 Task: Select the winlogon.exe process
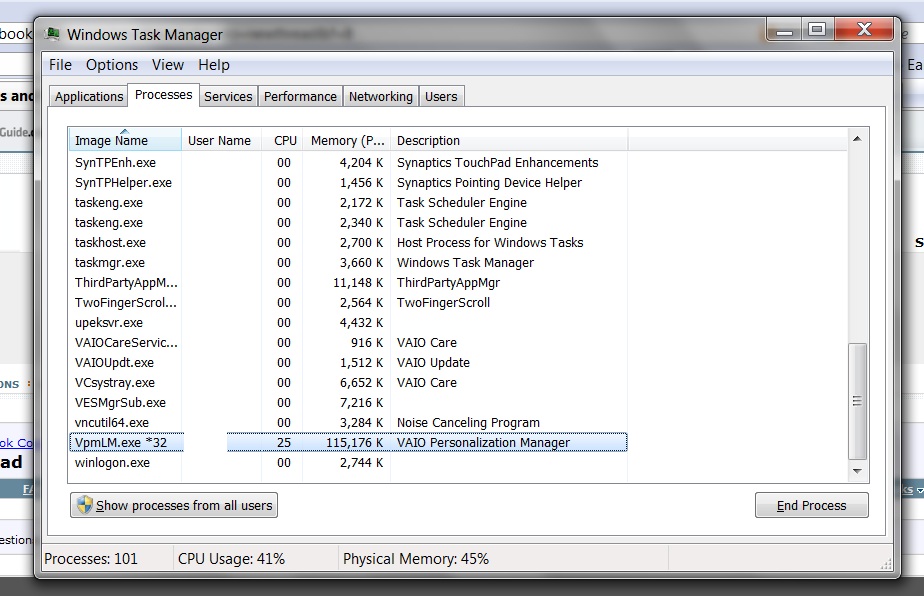348,463
